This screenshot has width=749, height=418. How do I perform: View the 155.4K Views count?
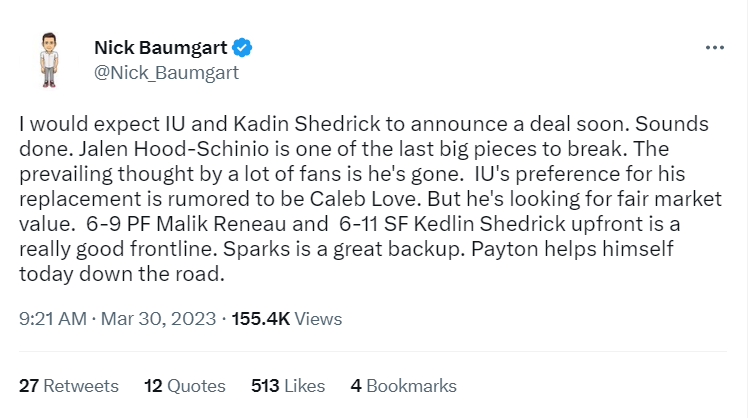click(x=287, y=319)
